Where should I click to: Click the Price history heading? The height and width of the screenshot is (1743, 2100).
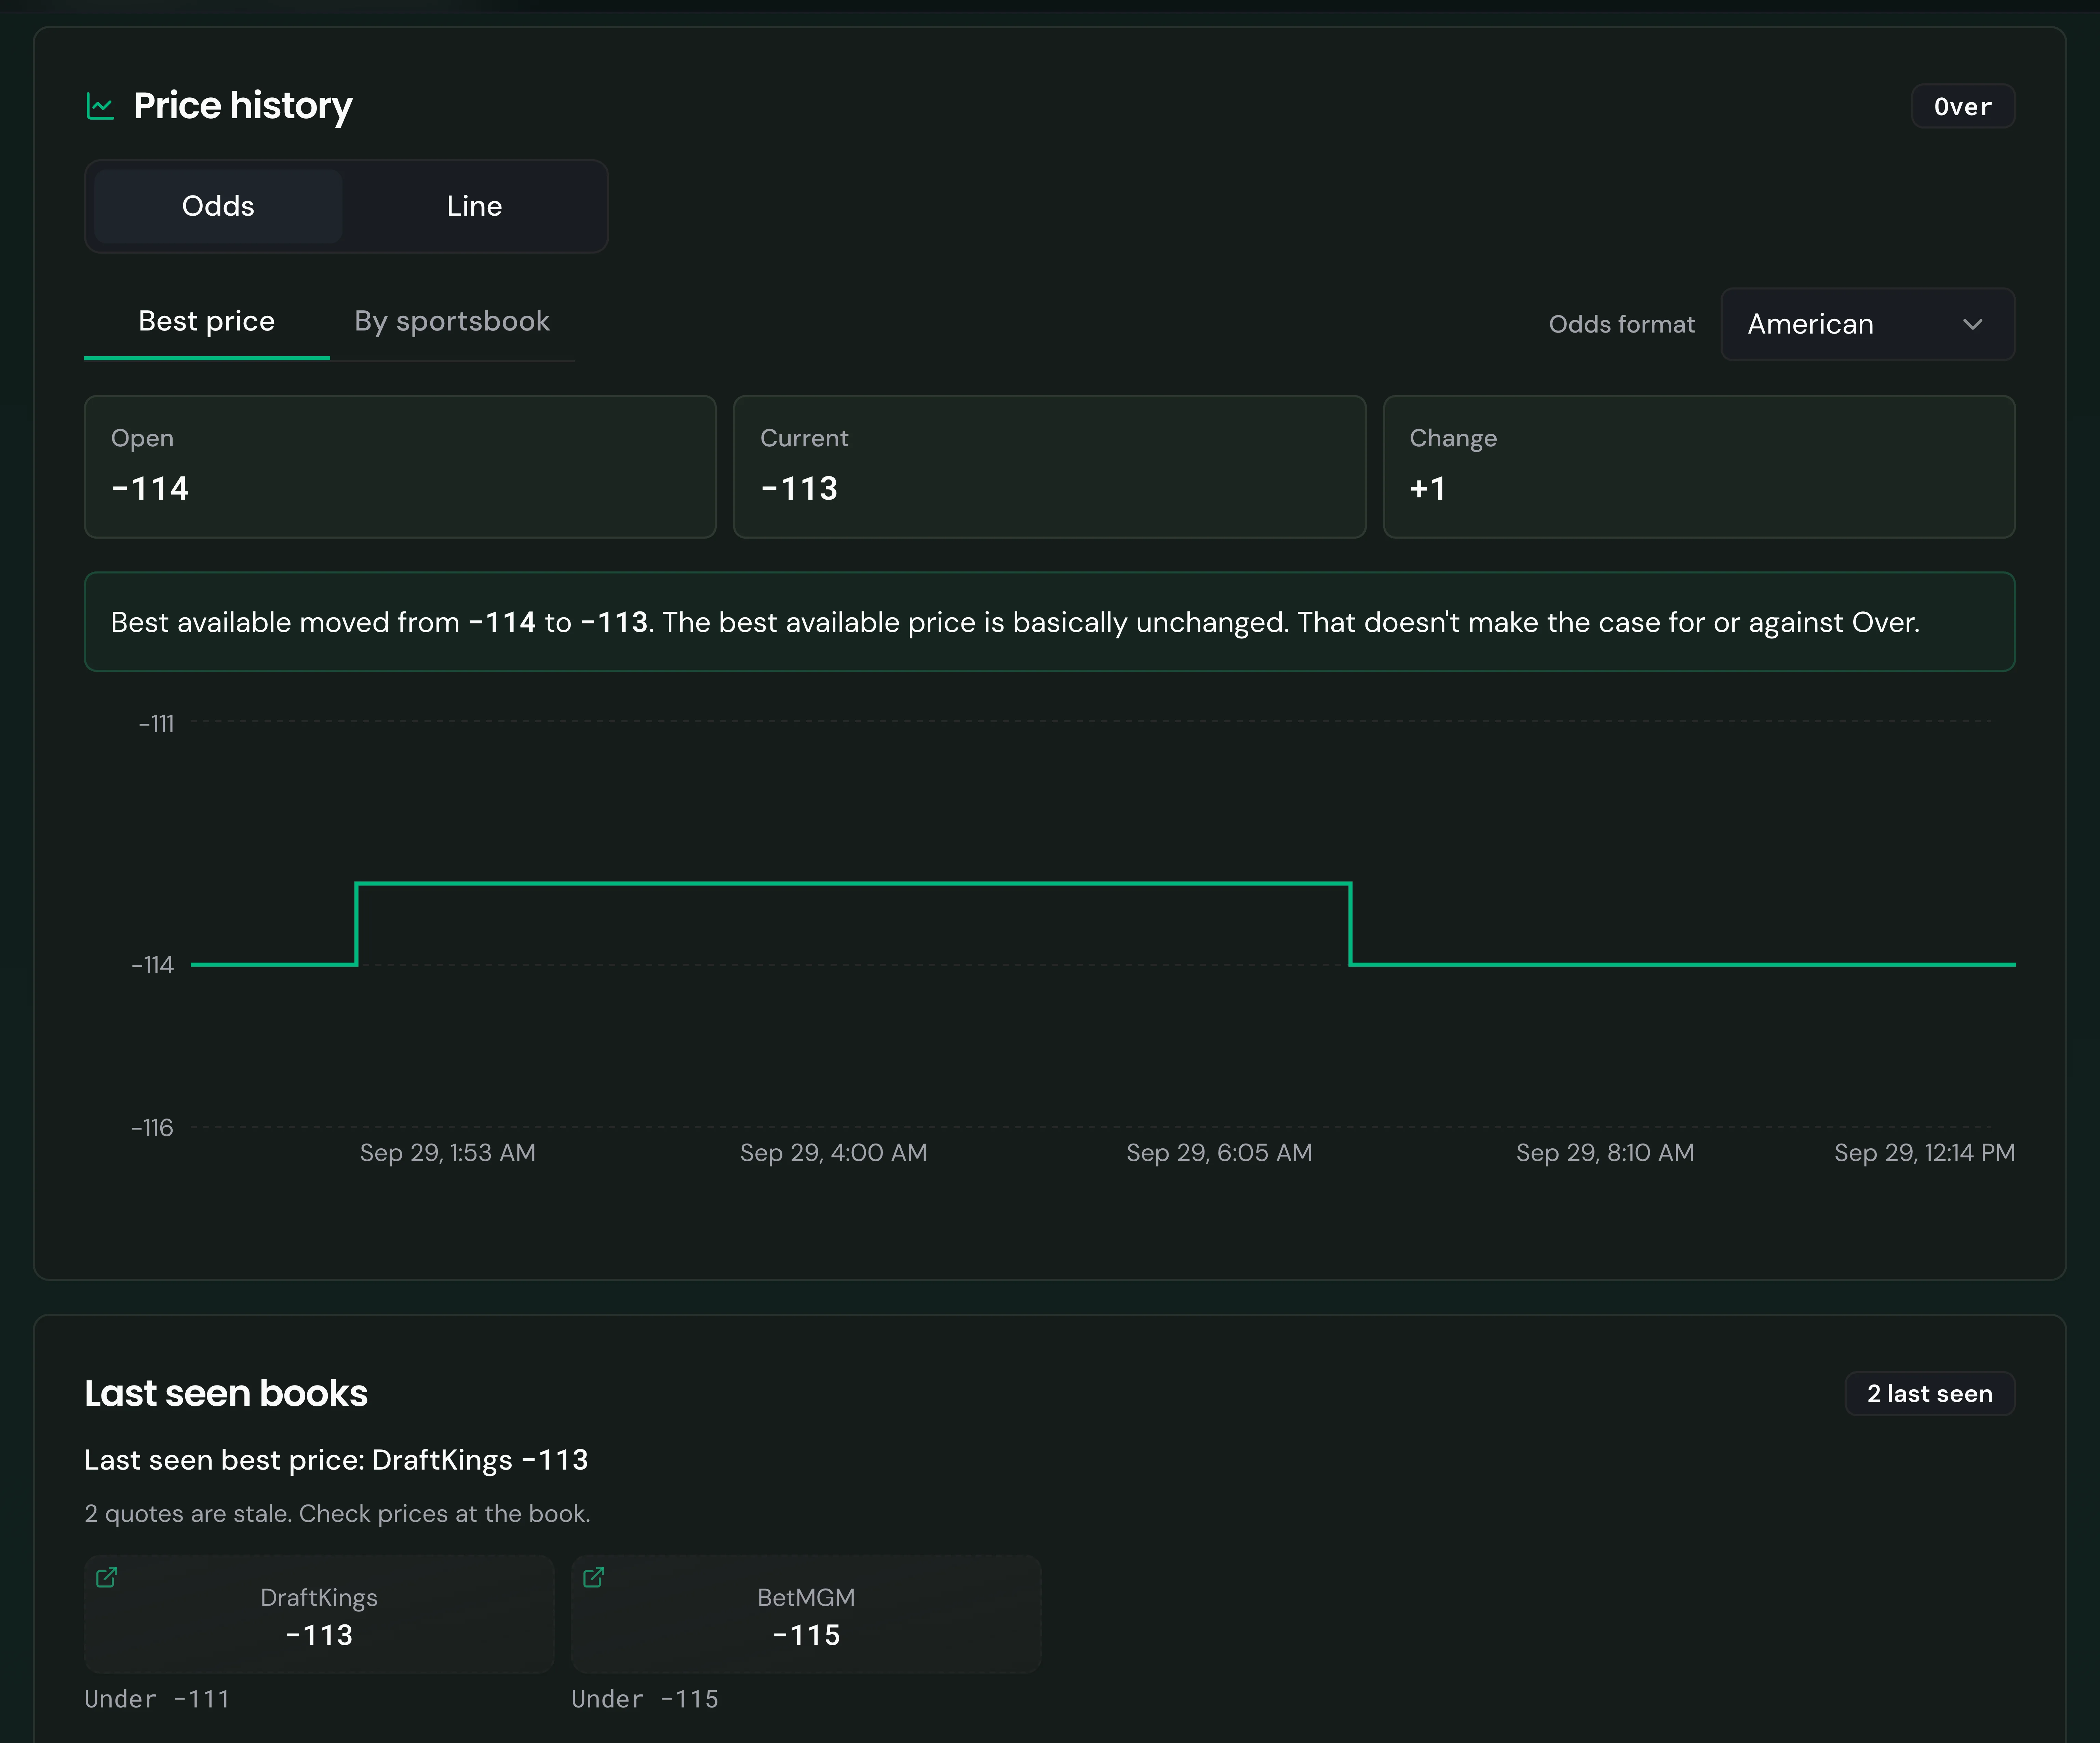pyautogui.click(x=243, y=106)
